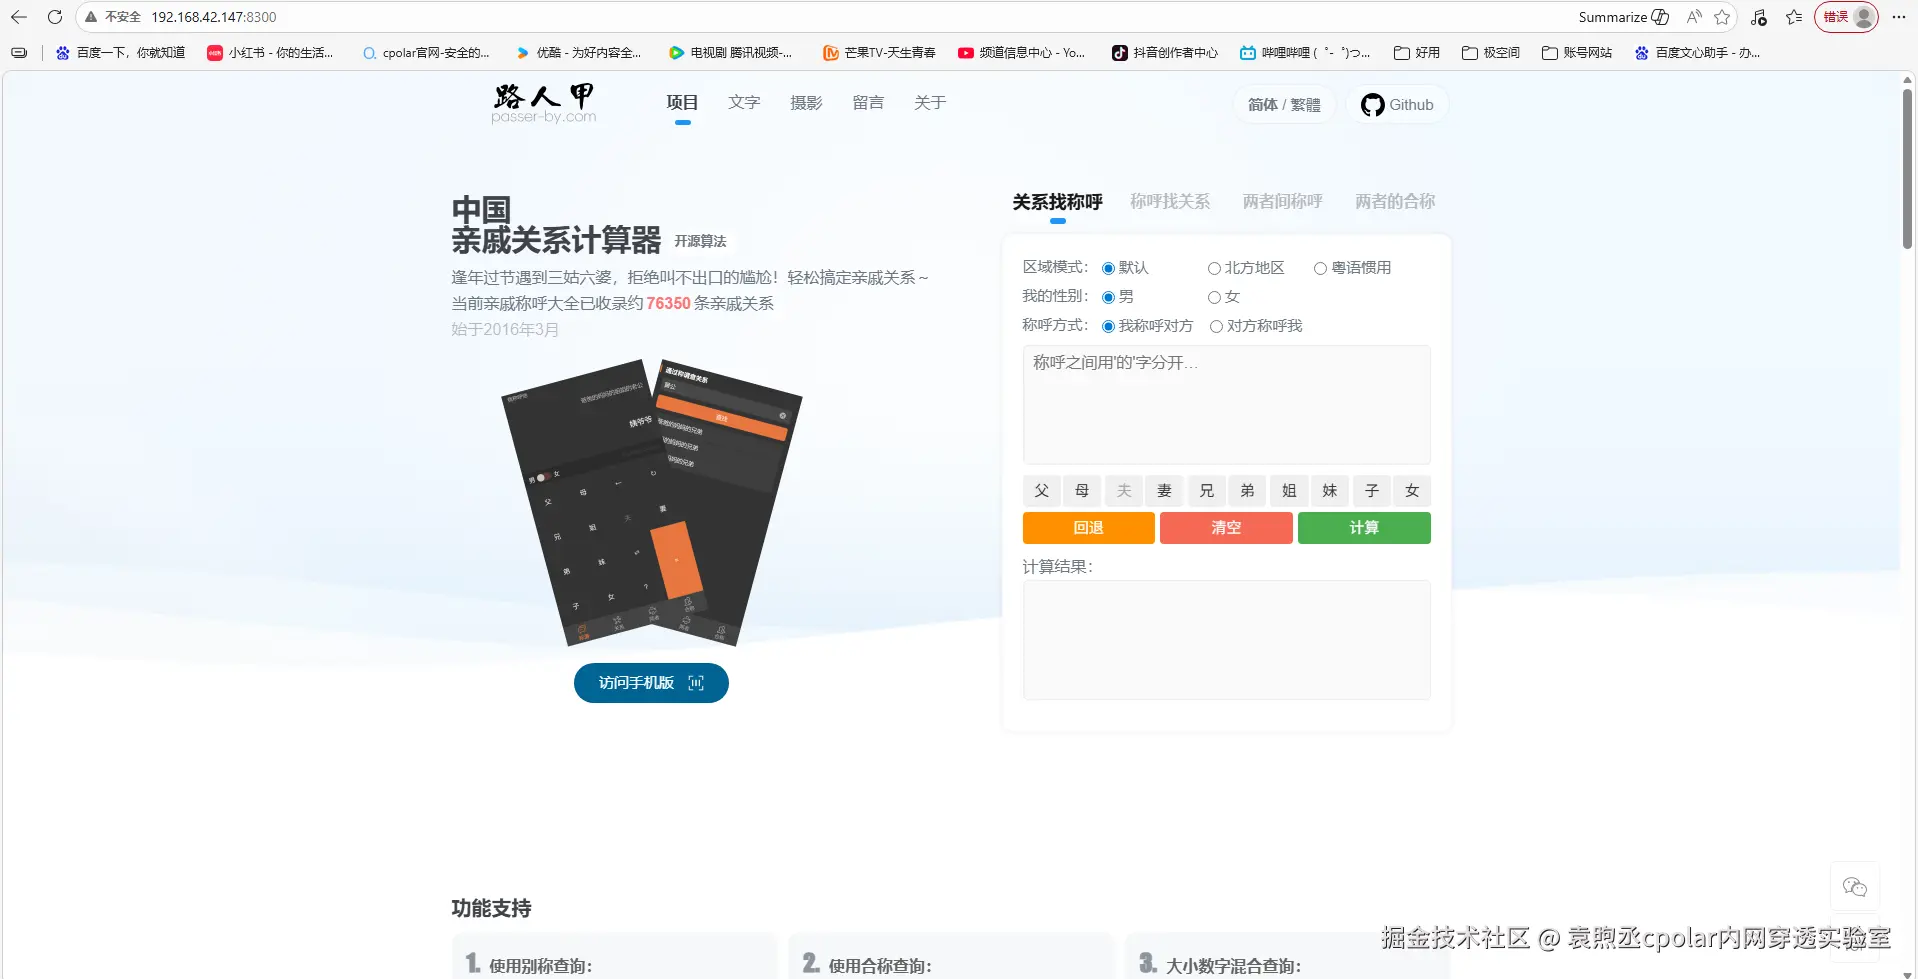1918x979 pixels.
Task: Click the browser address bar URL
Action: click(x=214, y=17)
